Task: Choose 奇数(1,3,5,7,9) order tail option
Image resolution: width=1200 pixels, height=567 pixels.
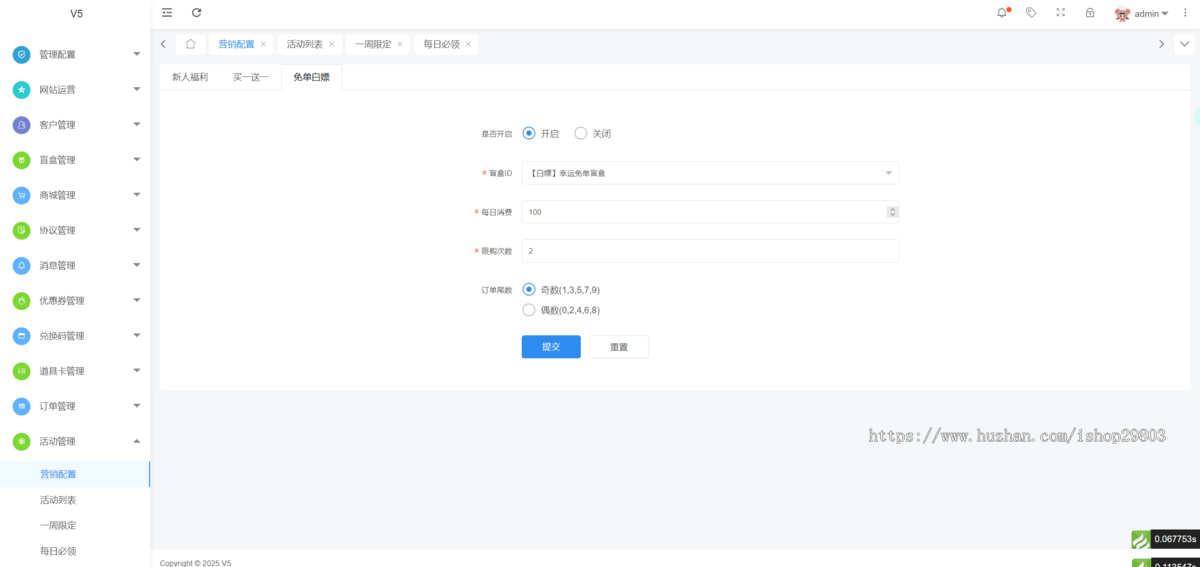Action: coord(561,290)
